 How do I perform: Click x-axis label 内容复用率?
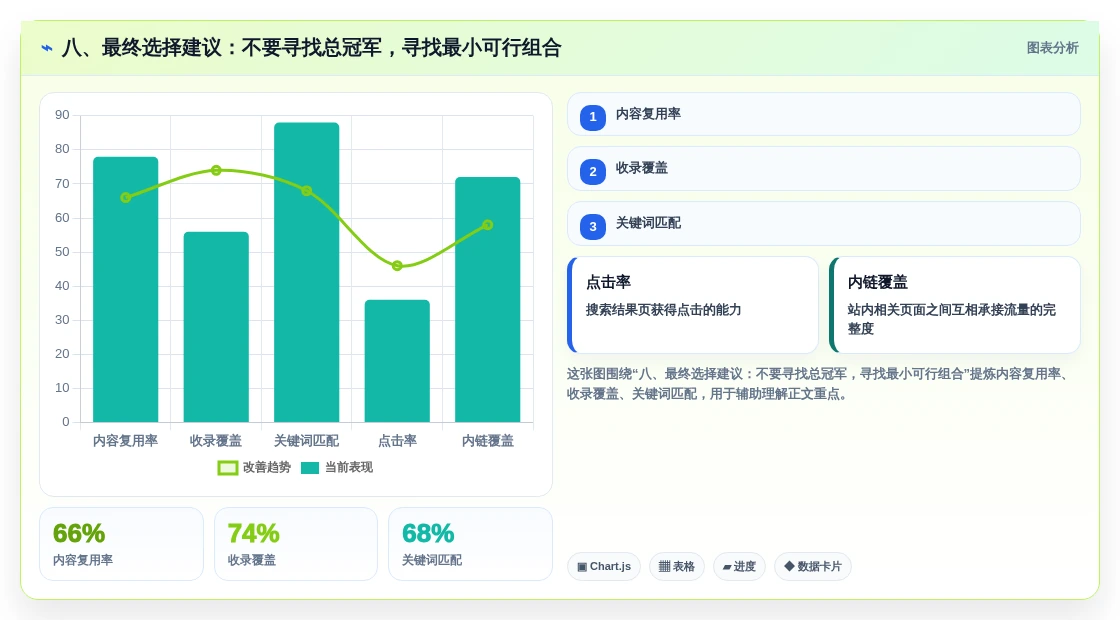point(126,441)
